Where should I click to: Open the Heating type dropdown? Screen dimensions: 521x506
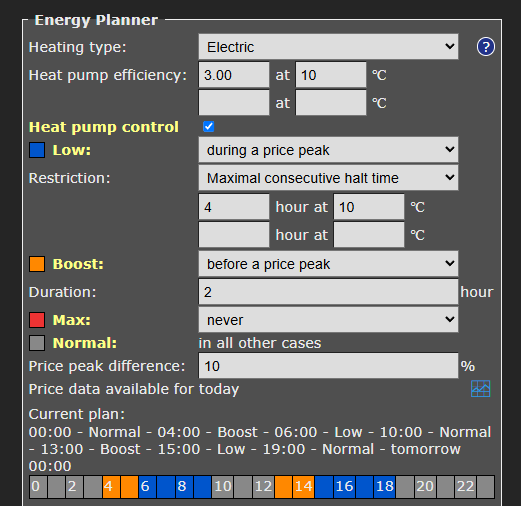pyautogui.click(x=328, y=47)
